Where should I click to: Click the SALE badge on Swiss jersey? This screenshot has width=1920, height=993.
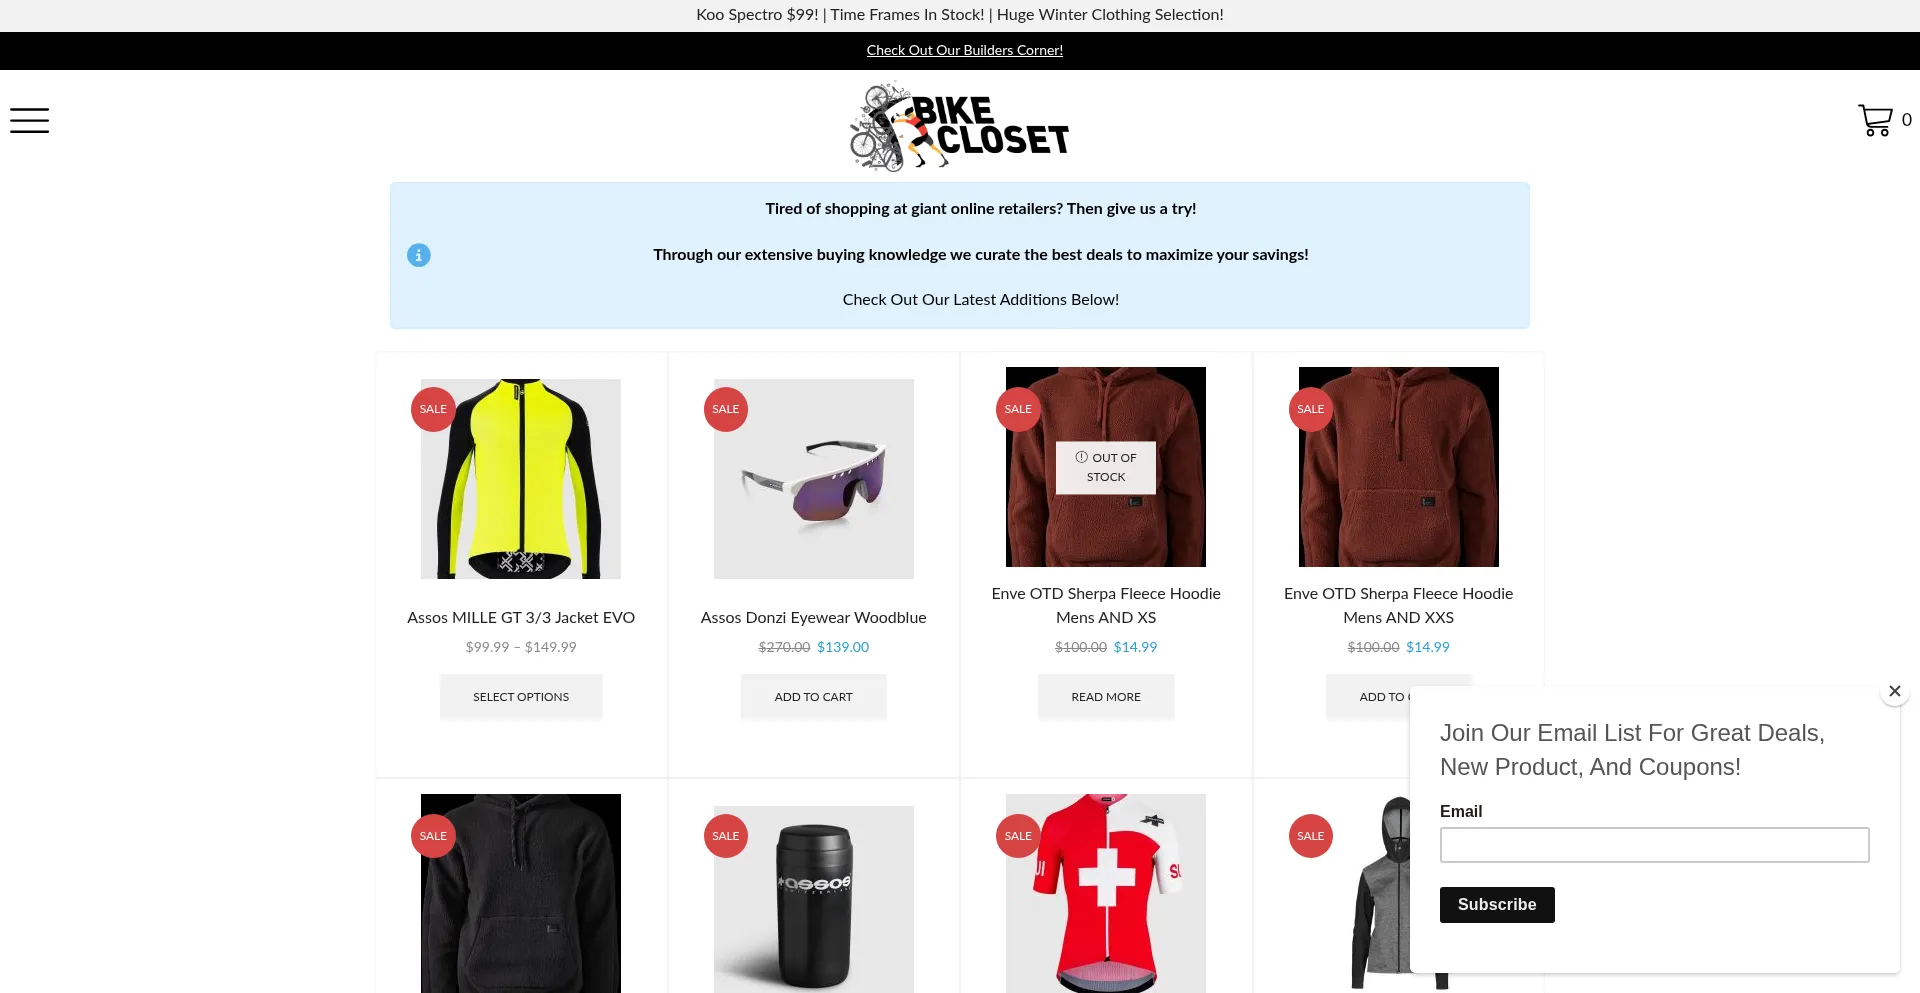click(1018, 836)
